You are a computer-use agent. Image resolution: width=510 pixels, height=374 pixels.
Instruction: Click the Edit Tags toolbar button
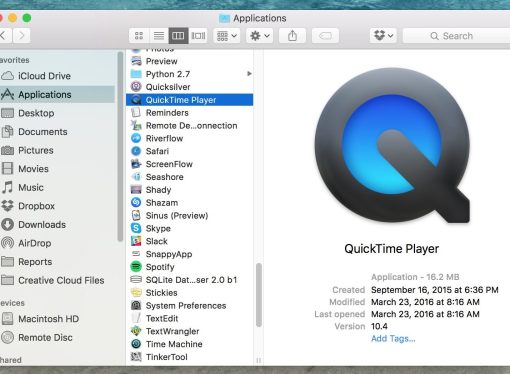click(x=325, y=36)
